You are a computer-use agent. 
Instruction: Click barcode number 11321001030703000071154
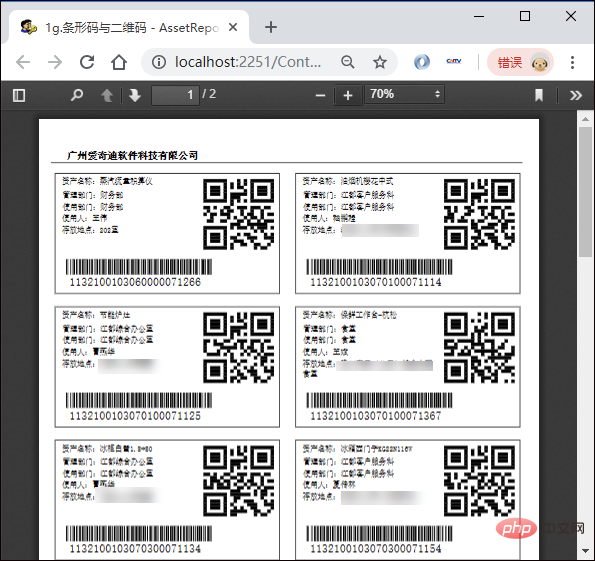click(x=376, y=548)
